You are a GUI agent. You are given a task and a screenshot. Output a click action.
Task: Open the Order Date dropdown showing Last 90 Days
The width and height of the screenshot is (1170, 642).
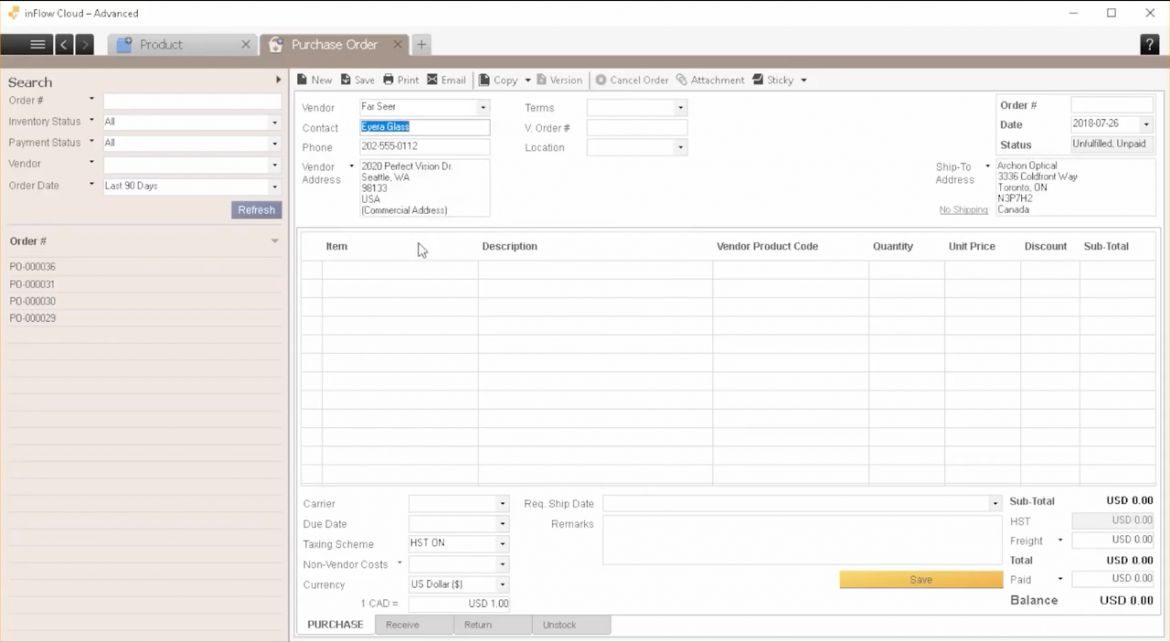[x=273, y=185]
